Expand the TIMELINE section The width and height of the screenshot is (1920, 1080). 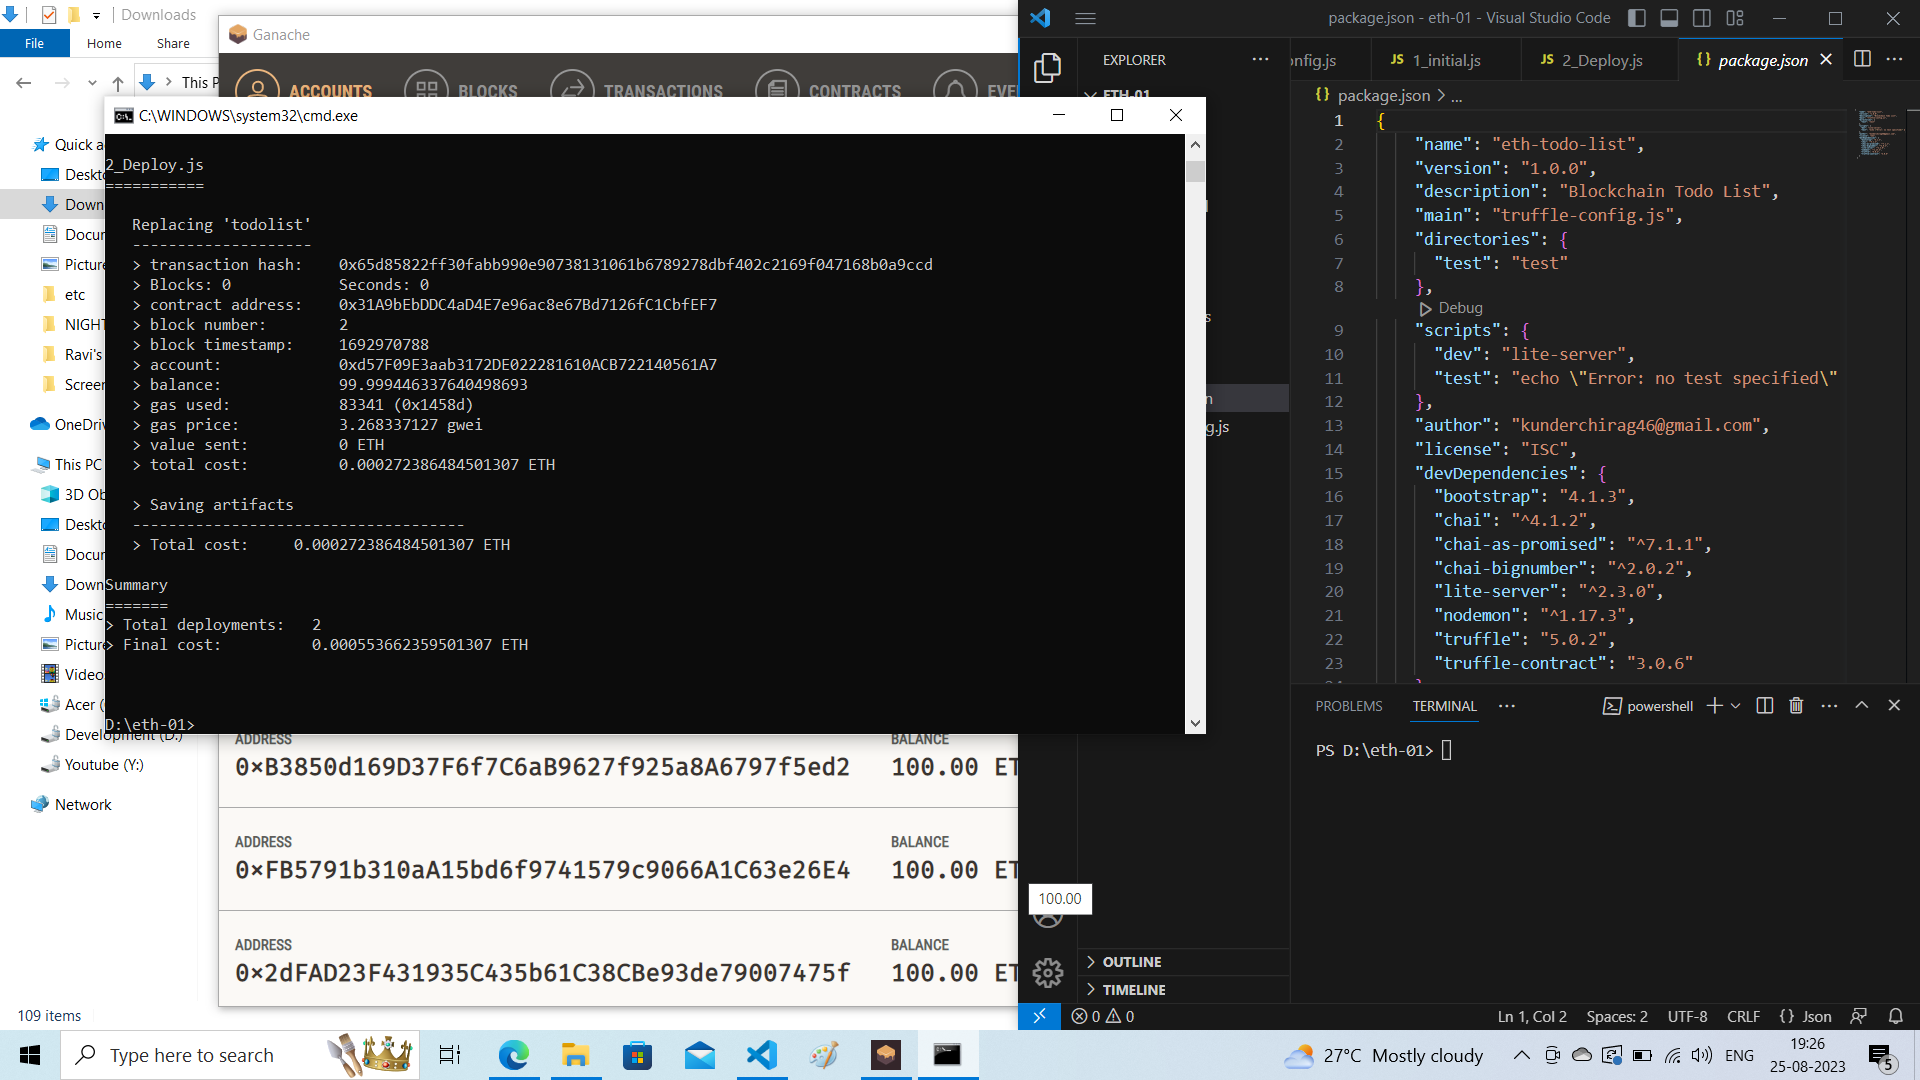tap(1133, 990)
